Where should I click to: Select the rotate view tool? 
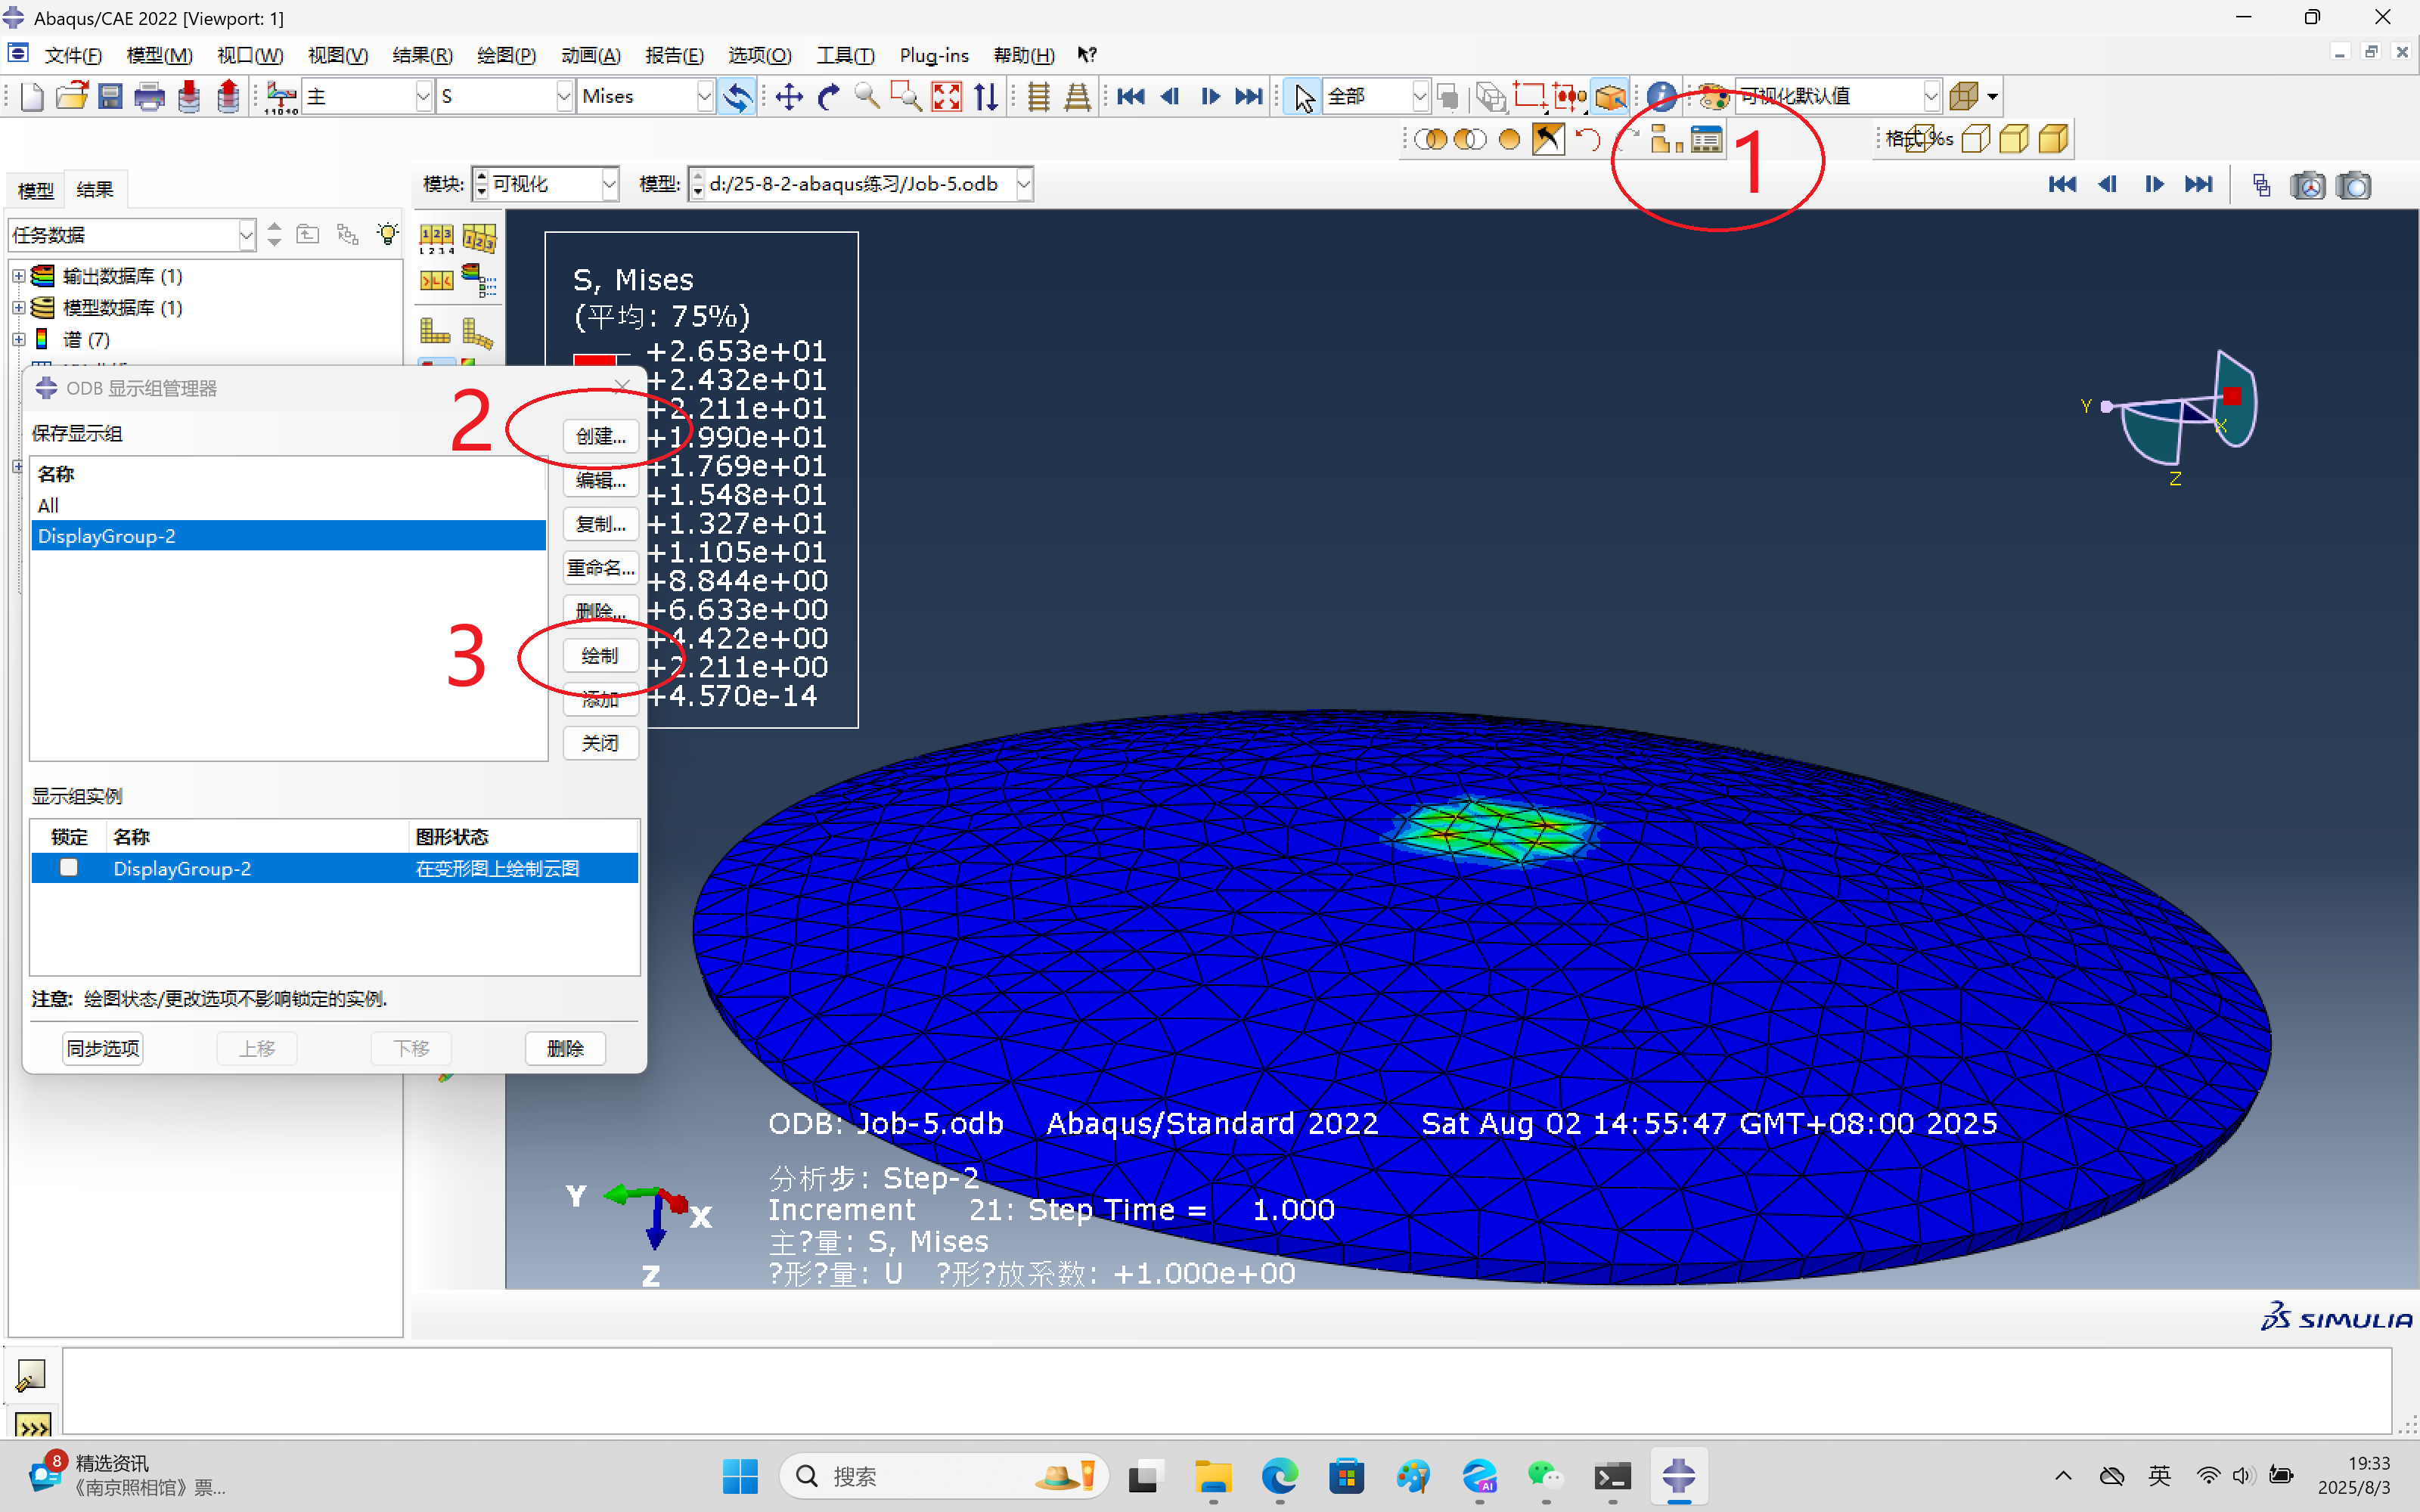pyautogui.click(x=828, y=97)
